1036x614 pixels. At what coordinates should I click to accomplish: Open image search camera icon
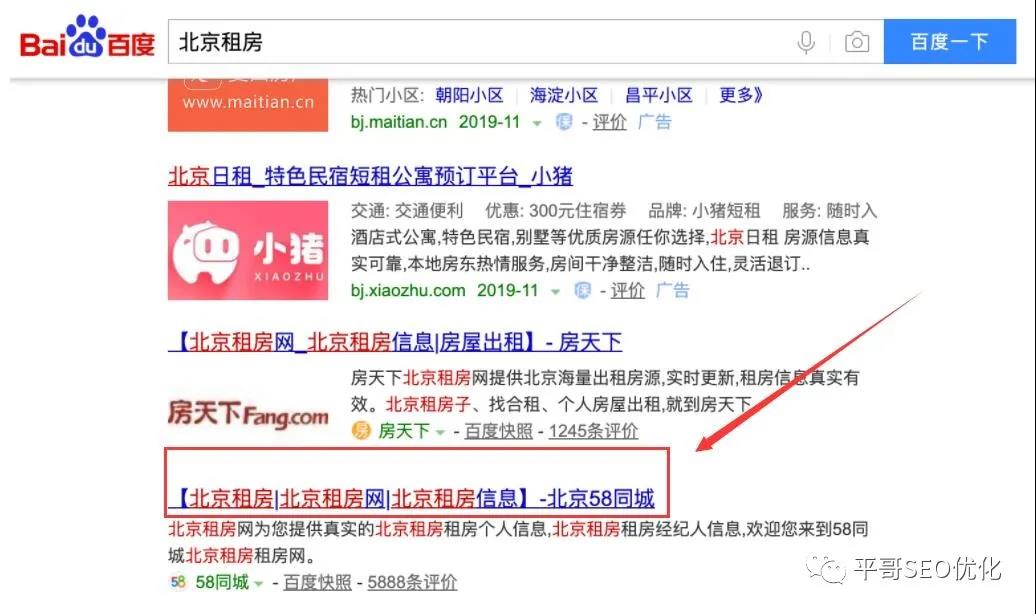(856, 42)
